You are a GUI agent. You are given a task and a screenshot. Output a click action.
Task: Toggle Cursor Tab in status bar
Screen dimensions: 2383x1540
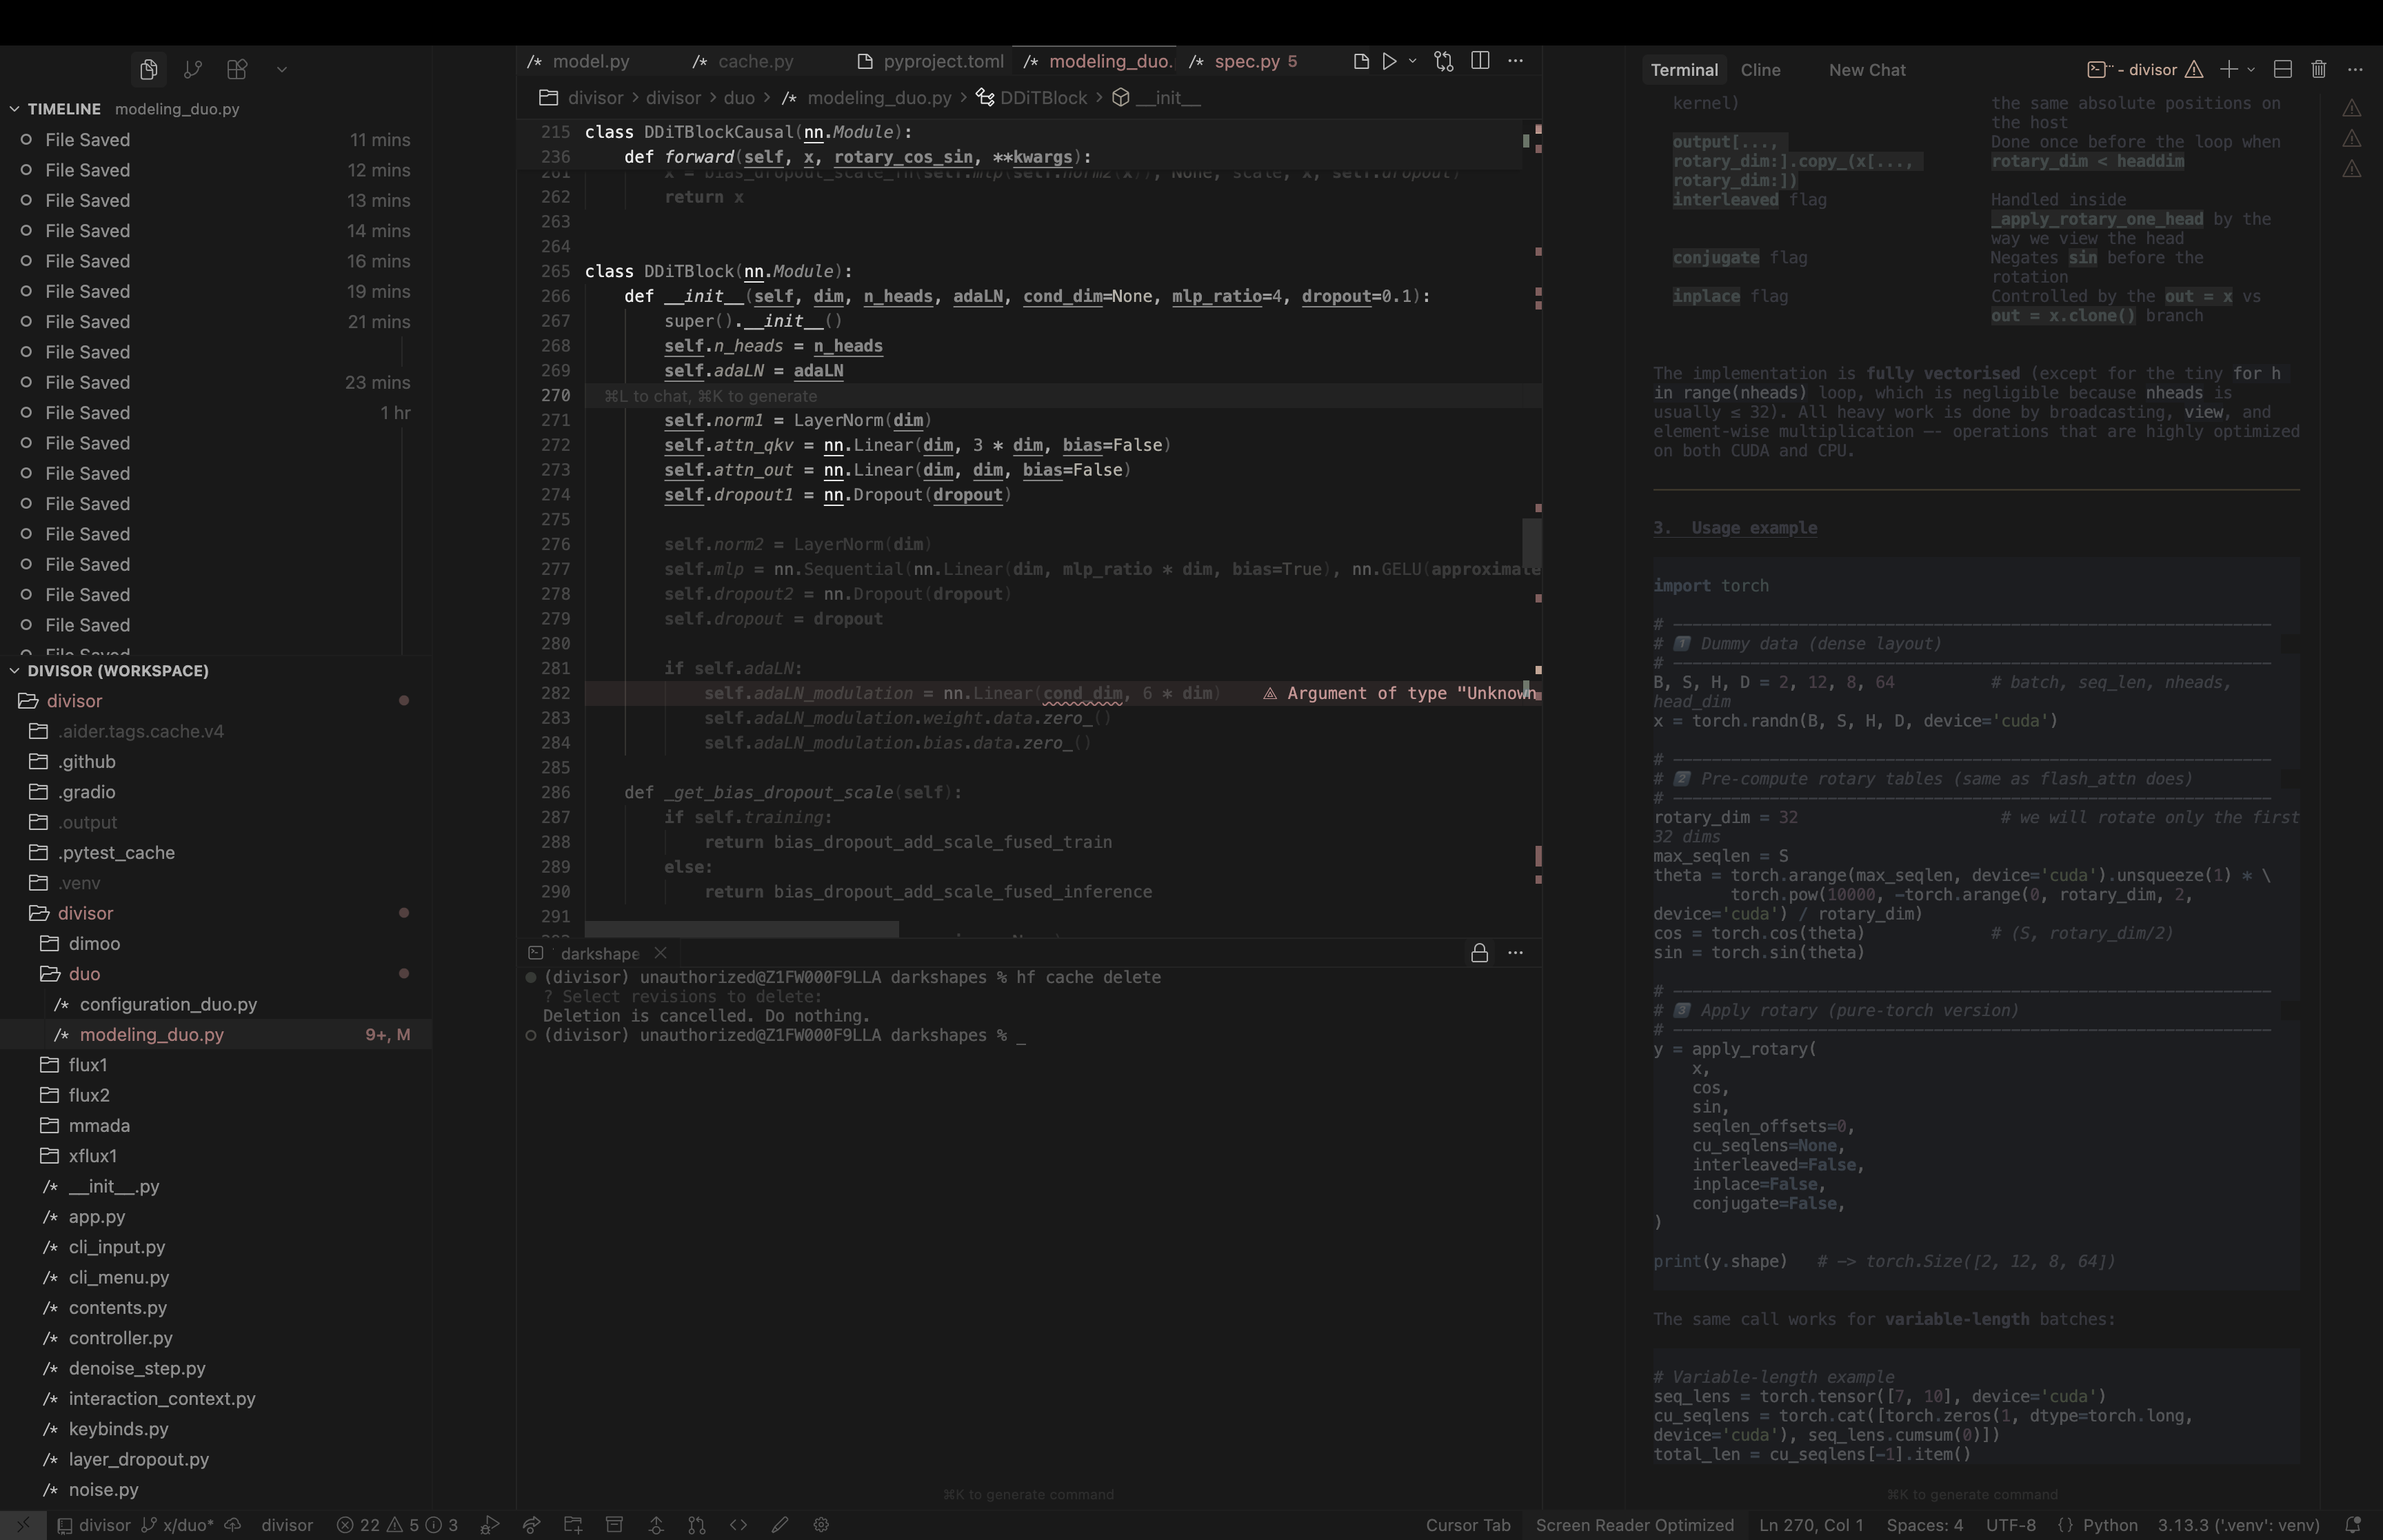coord(1467,1525)
